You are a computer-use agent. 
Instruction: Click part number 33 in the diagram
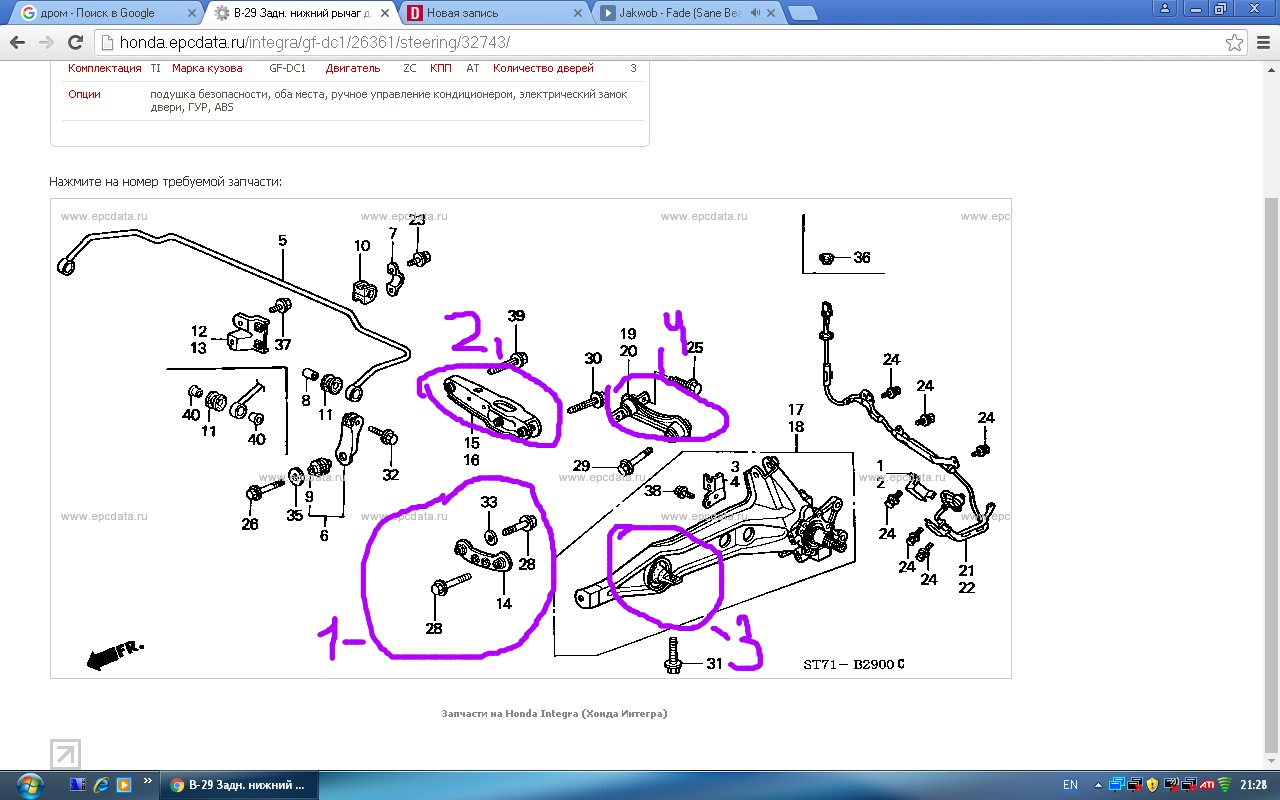pyautogui.click(x=489, y=502)
